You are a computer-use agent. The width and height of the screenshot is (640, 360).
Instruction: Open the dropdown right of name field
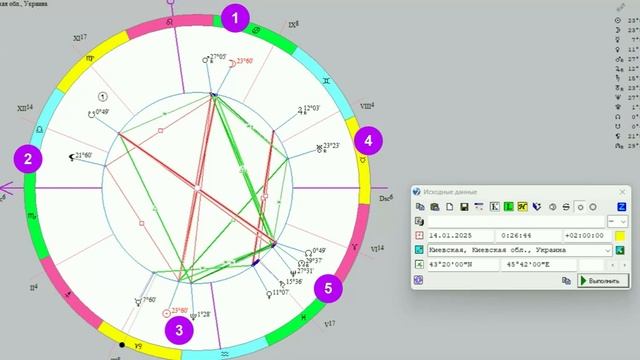pyautogui.click(x=617, y=222)
